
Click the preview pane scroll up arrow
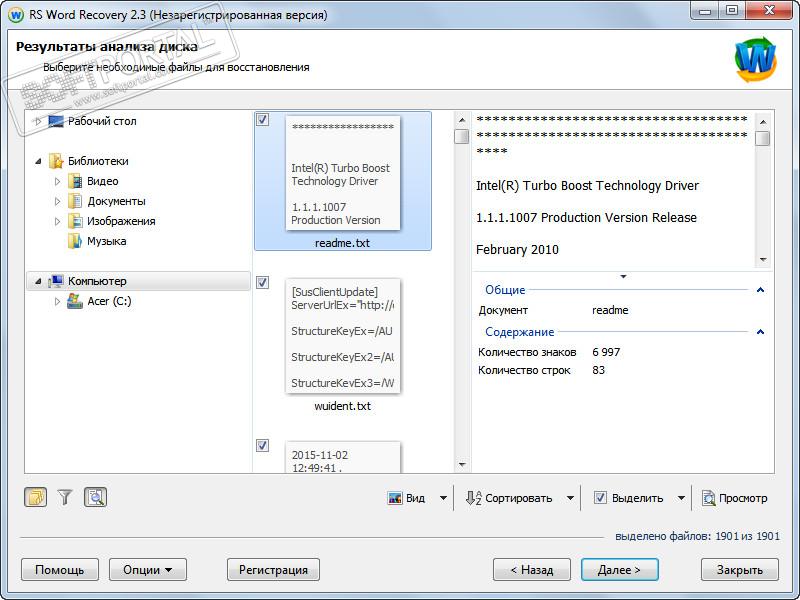click(763, 122)
